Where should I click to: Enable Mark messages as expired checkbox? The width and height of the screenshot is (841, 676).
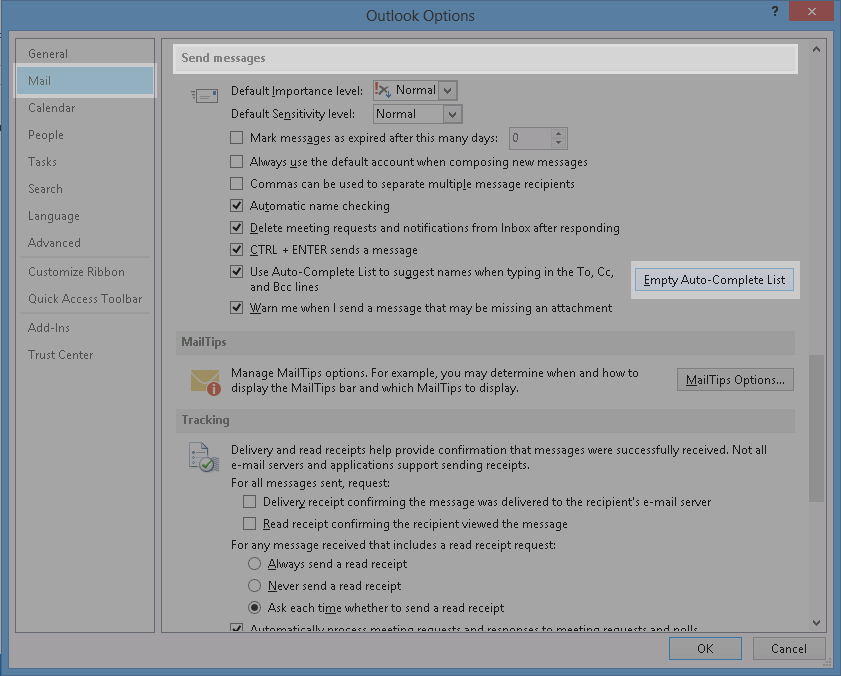point(237,138)
